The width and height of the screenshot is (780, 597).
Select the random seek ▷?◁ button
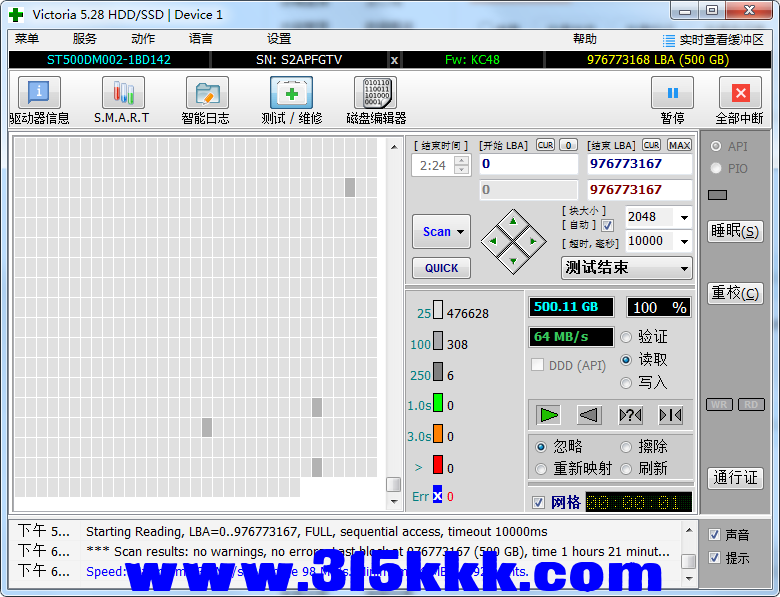[x=630, y=415]
